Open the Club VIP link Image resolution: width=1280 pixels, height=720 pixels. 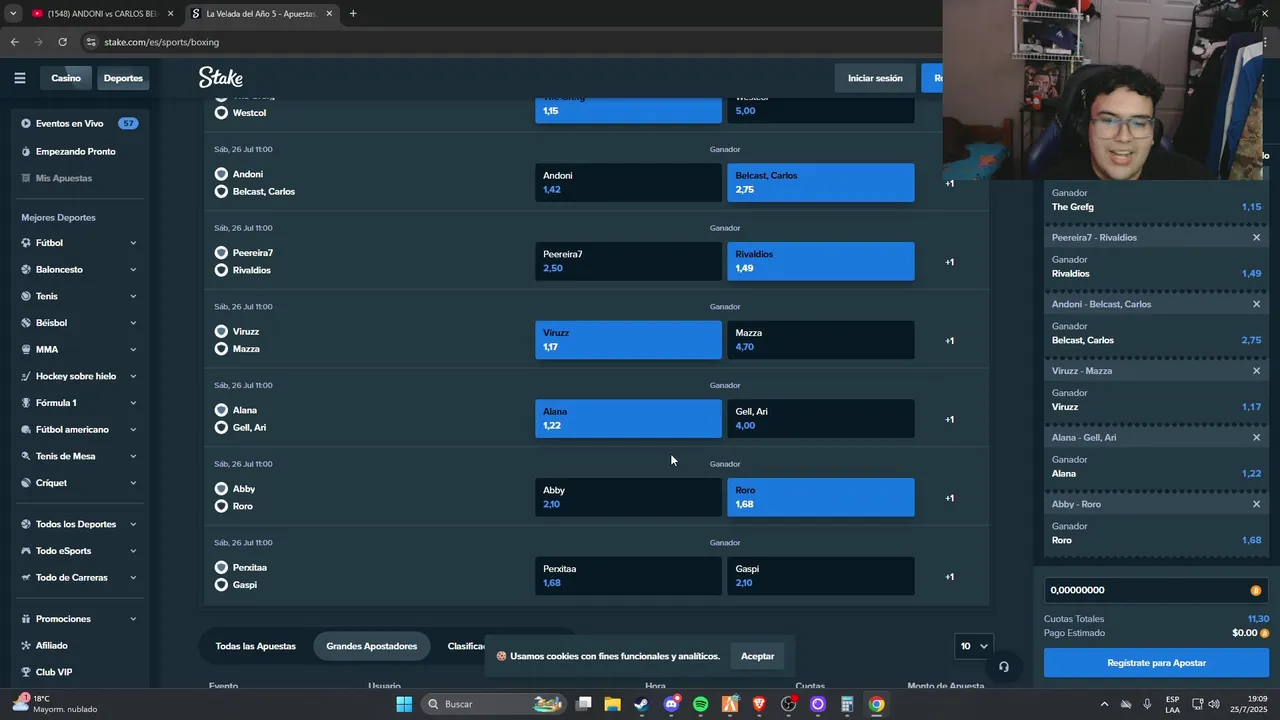tap(54, 672)
